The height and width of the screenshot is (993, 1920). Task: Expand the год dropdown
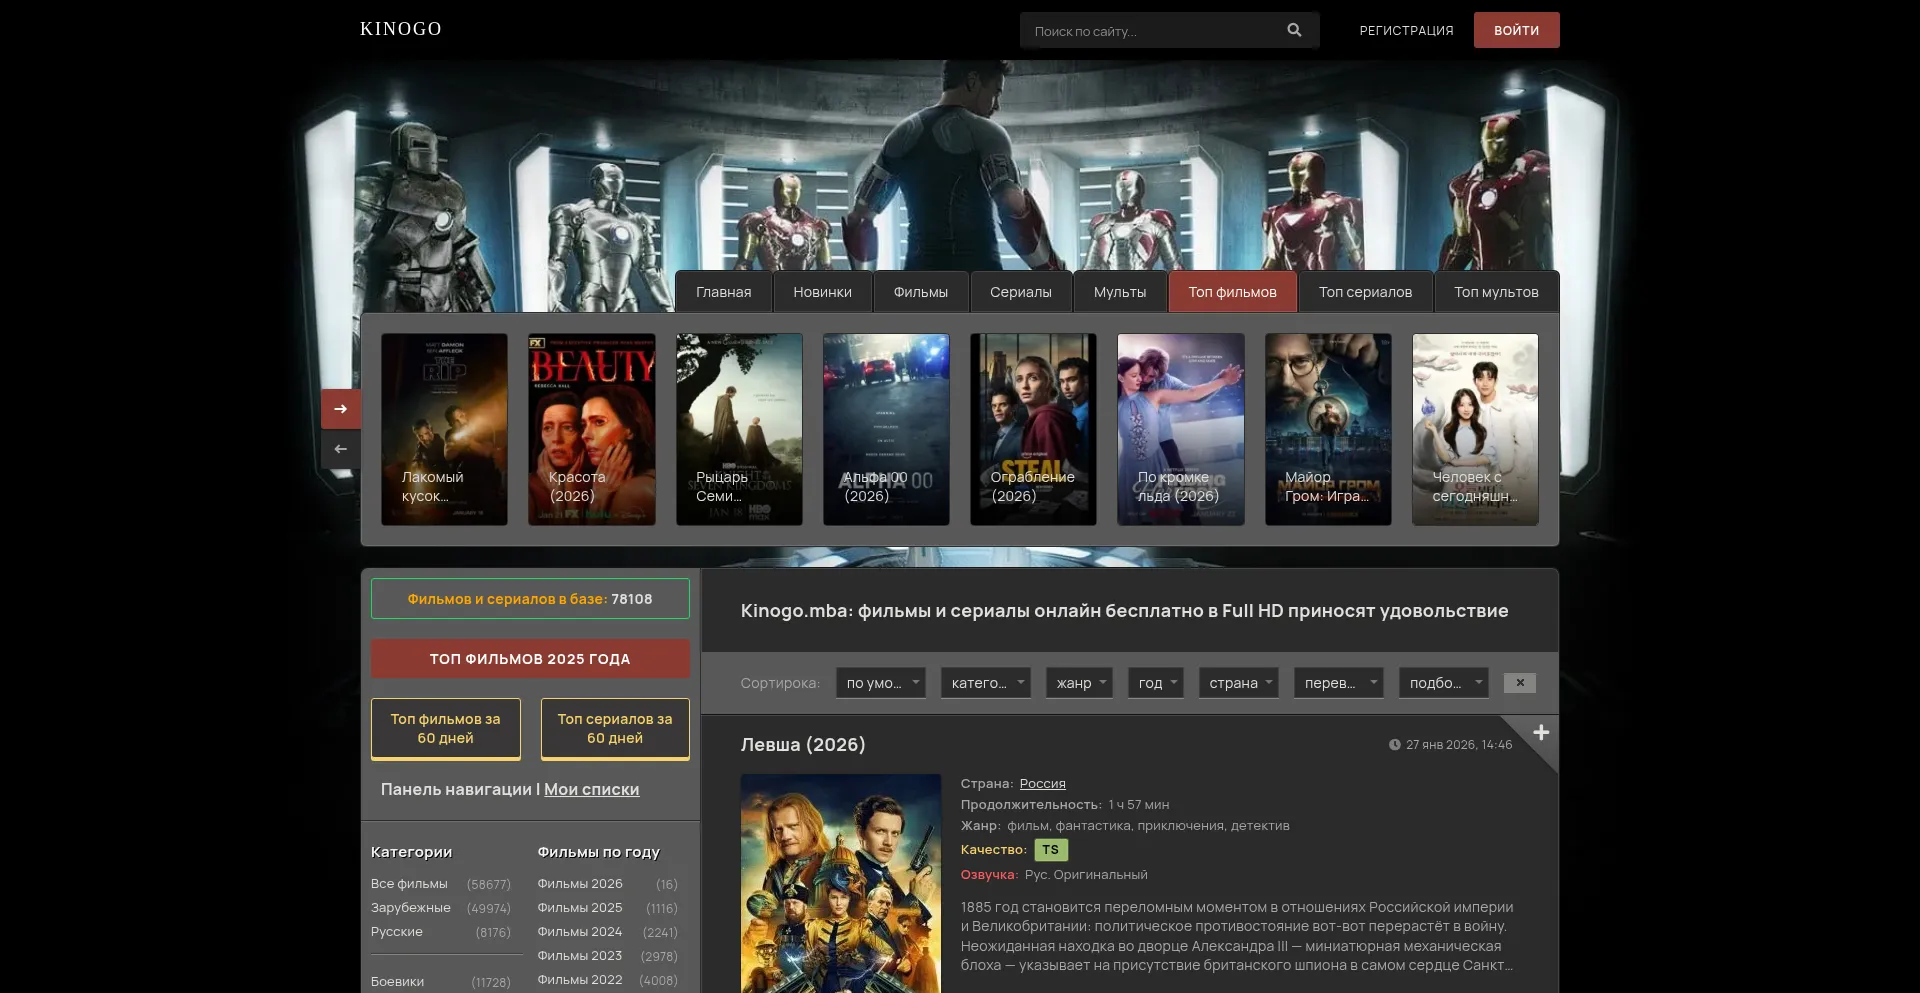click(x=1156, y=683)
